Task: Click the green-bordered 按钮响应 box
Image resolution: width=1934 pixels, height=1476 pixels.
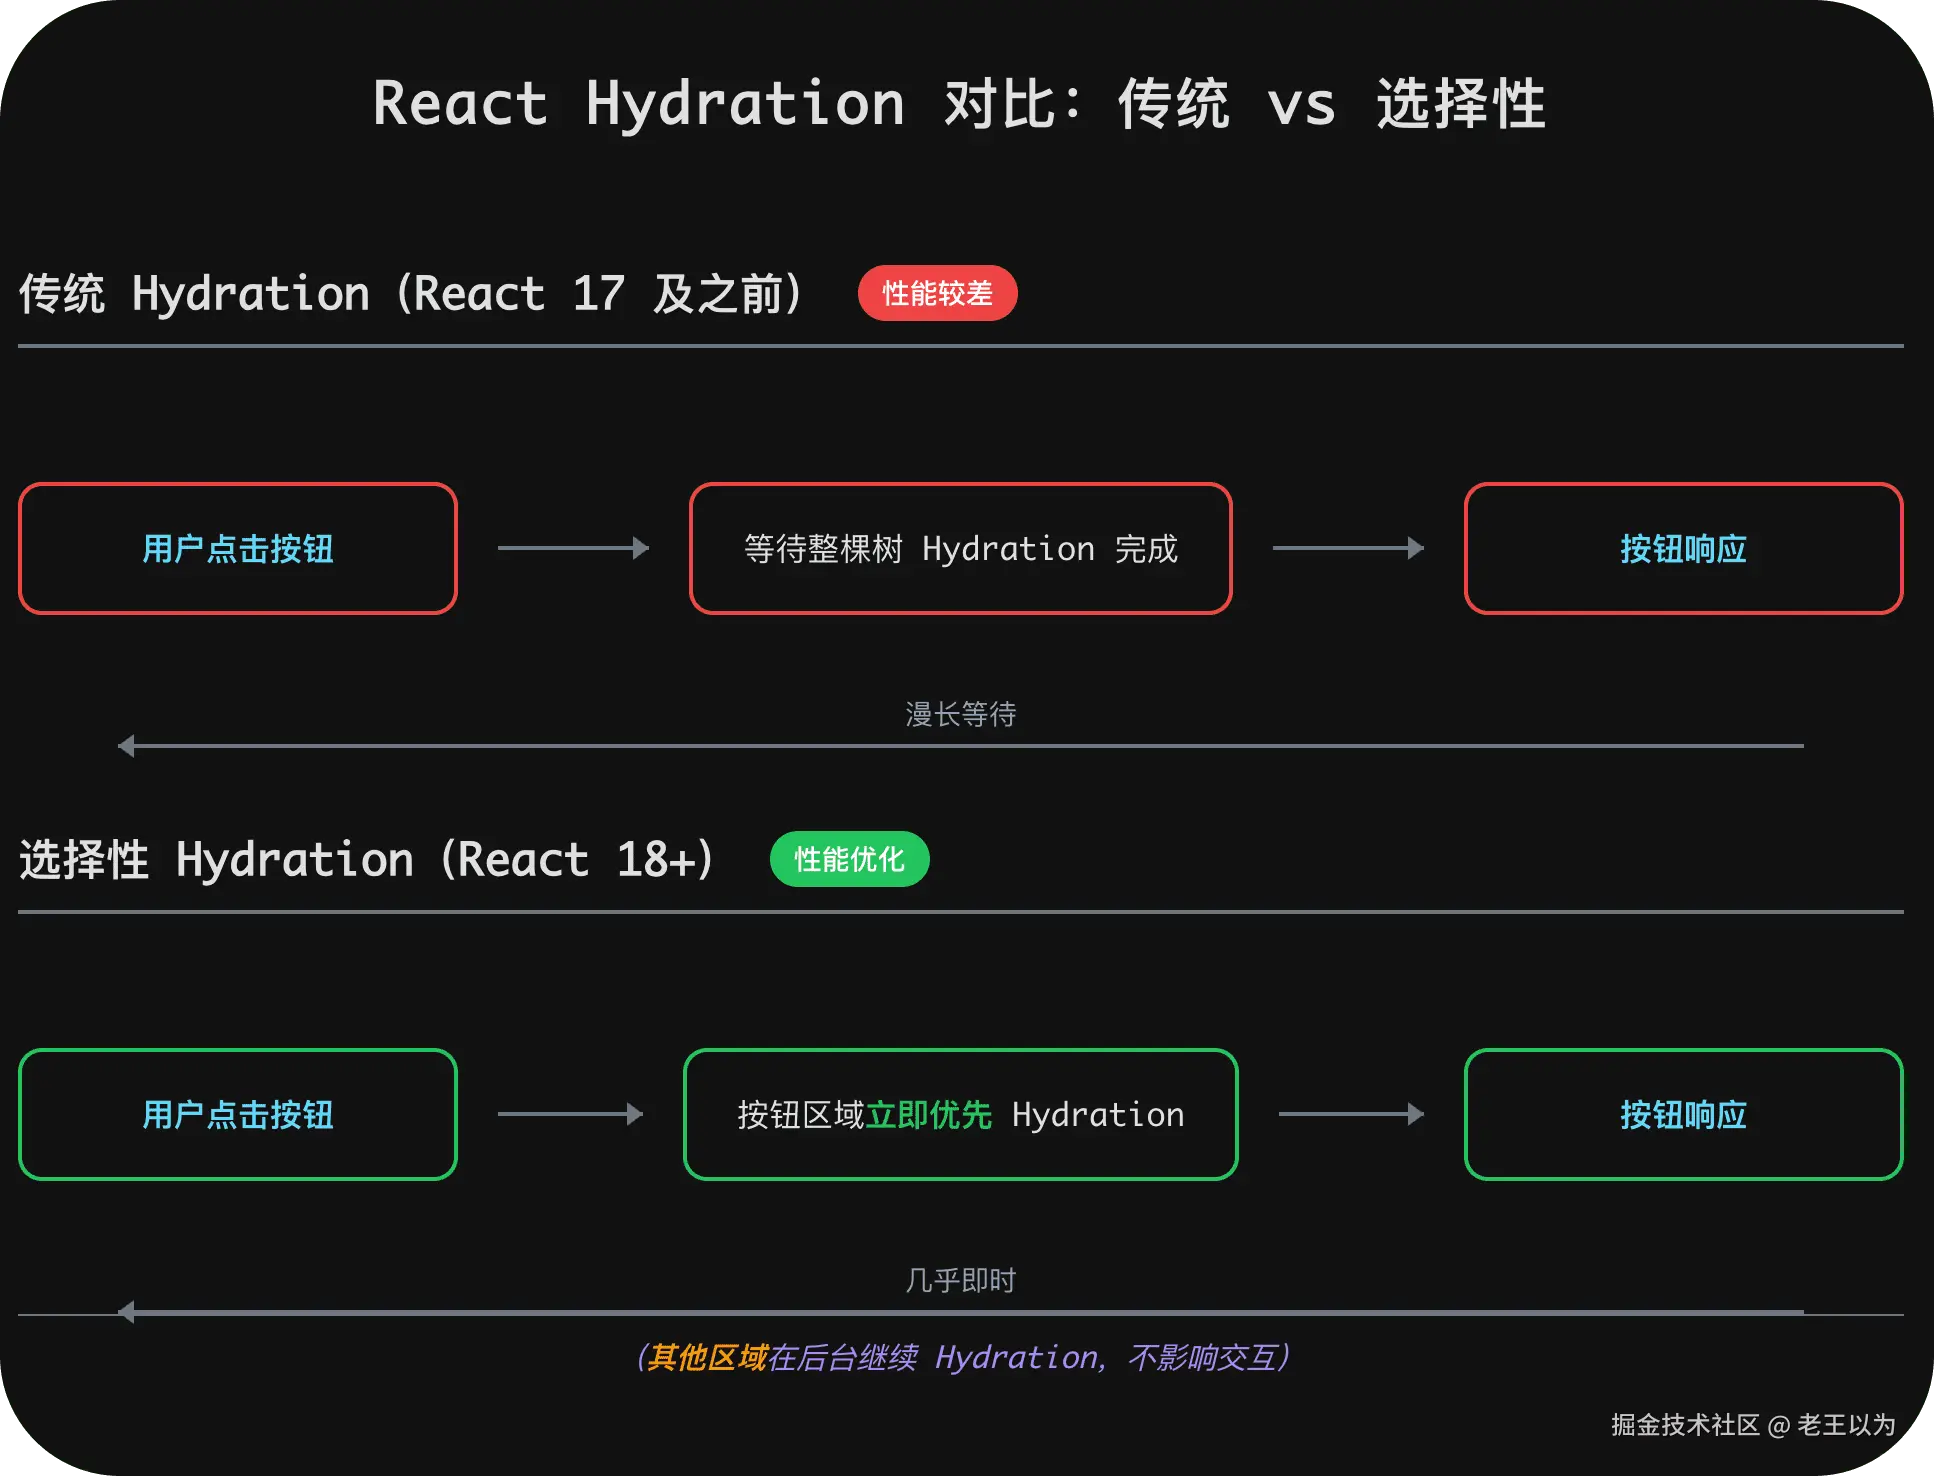Action: 1683,1114
